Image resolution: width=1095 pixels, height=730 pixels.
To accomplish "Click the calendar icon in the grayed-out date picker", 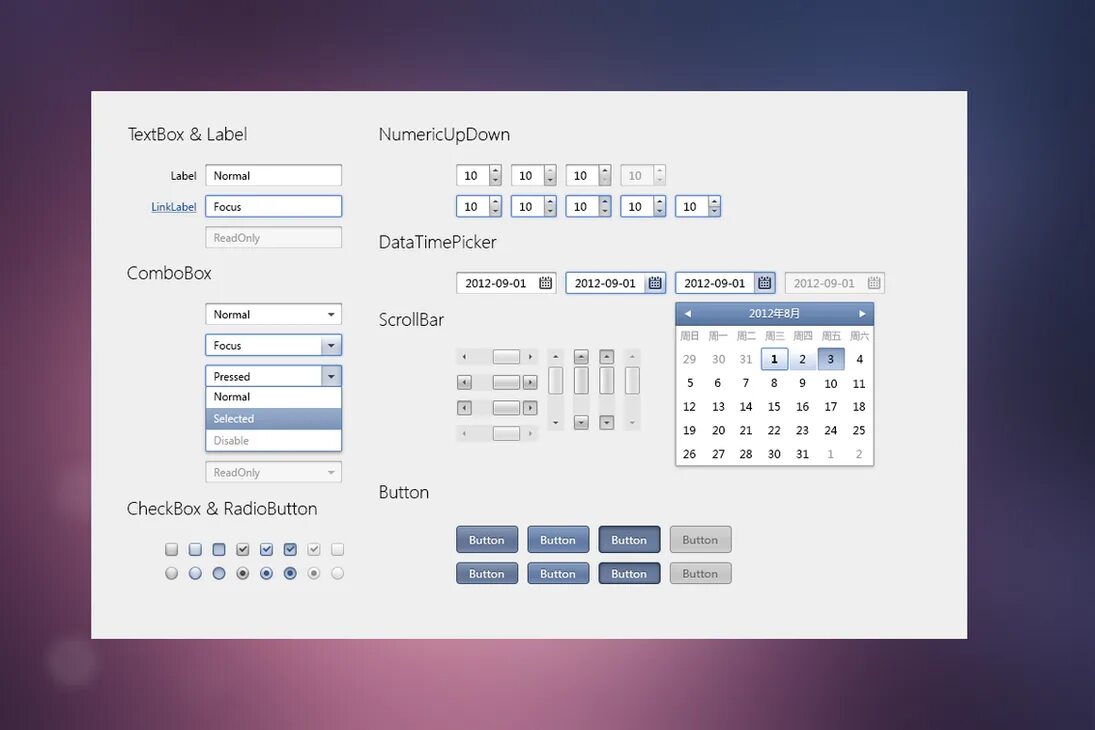I will point(874,283).
